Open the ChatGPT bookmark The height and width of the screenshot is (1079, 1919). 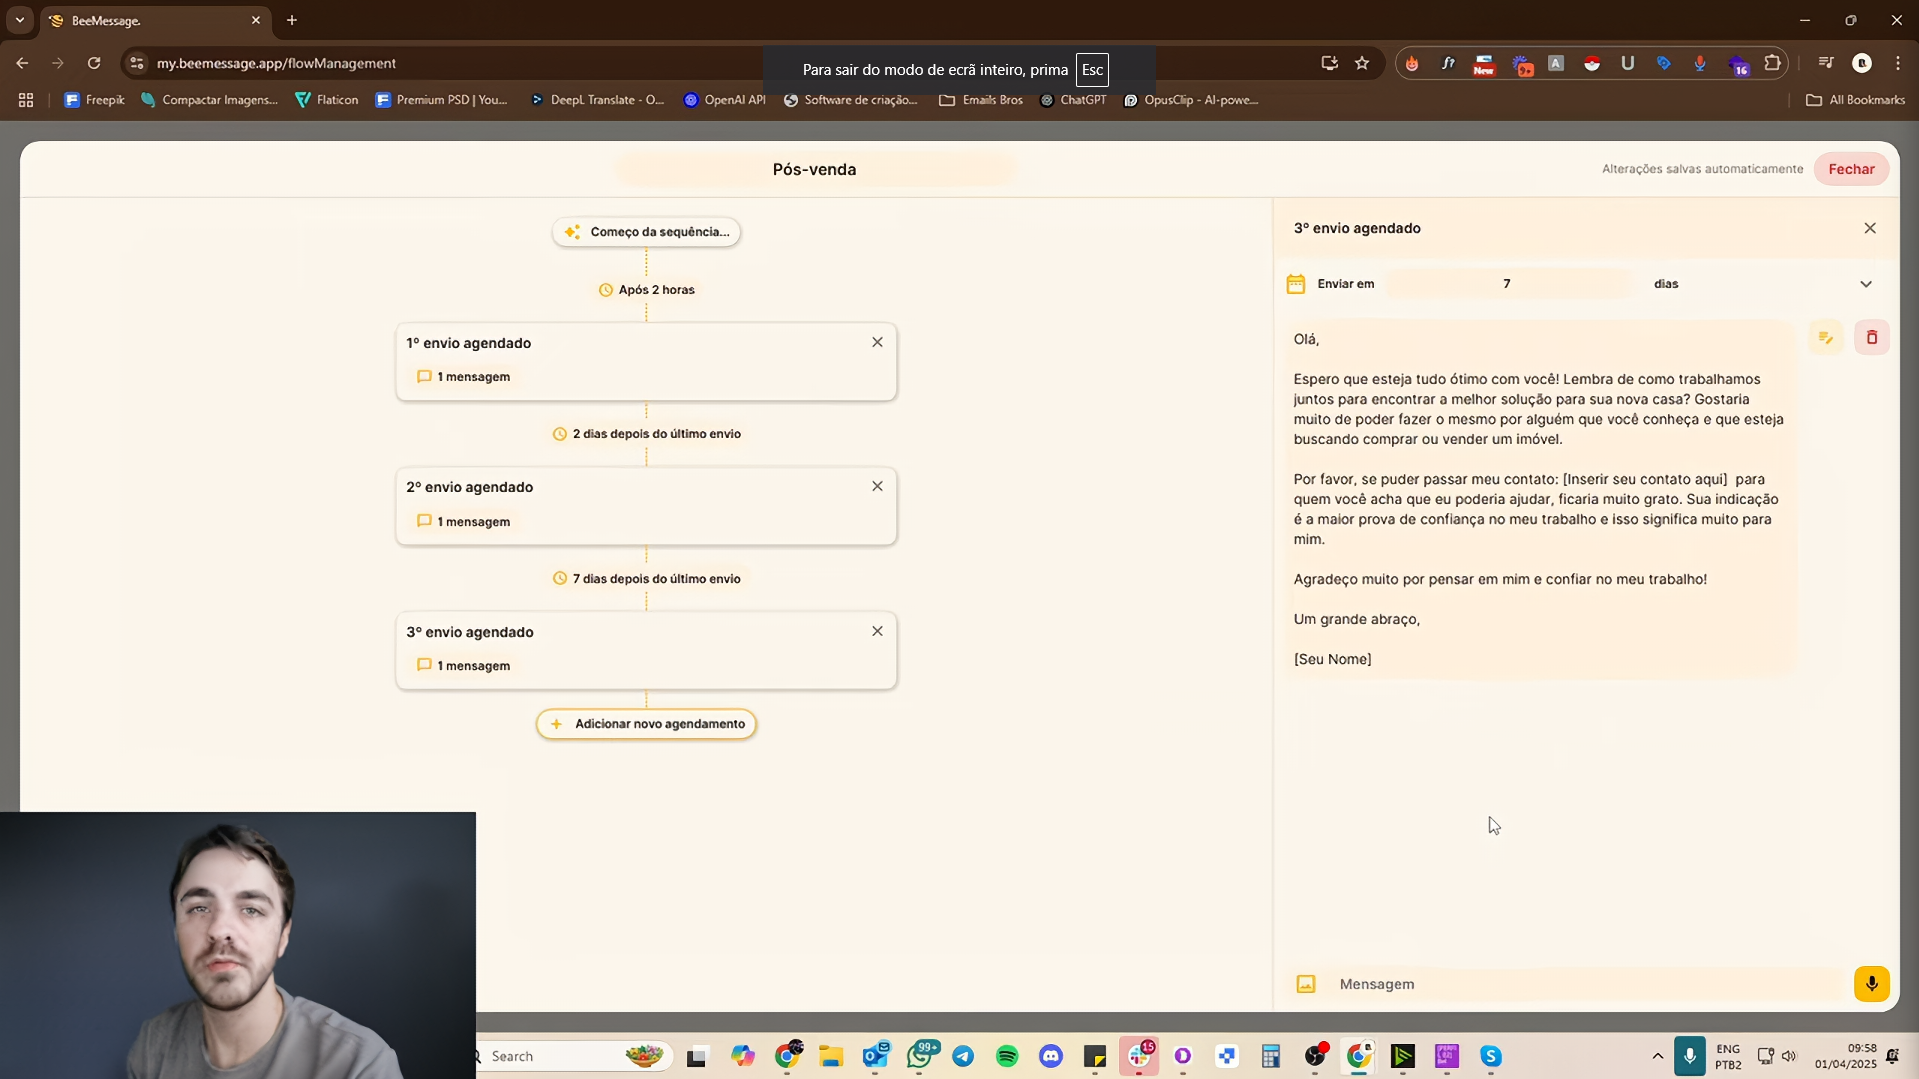point(1073,100)
